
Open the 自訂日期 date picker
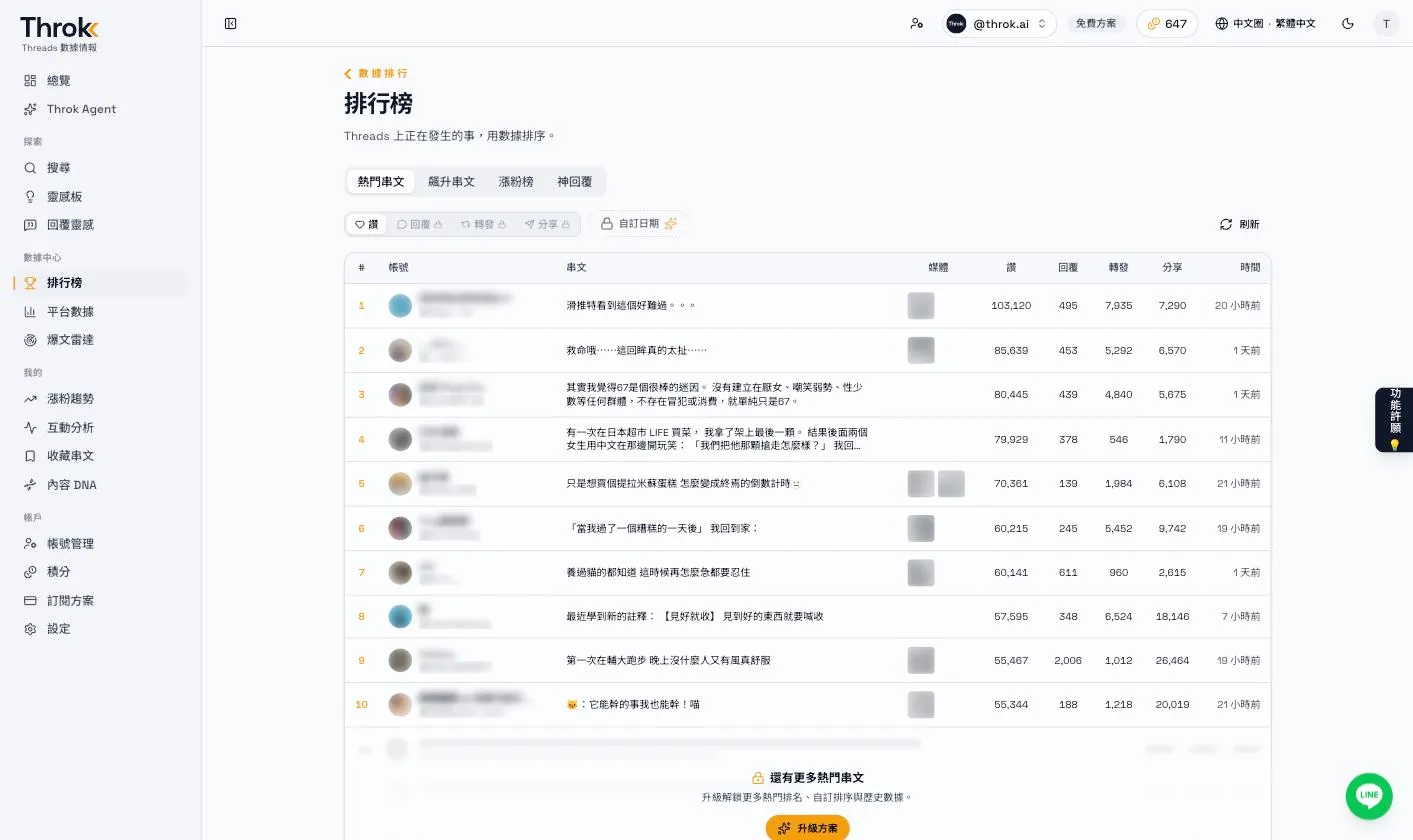pyautogui.click(x=639, y=224)
